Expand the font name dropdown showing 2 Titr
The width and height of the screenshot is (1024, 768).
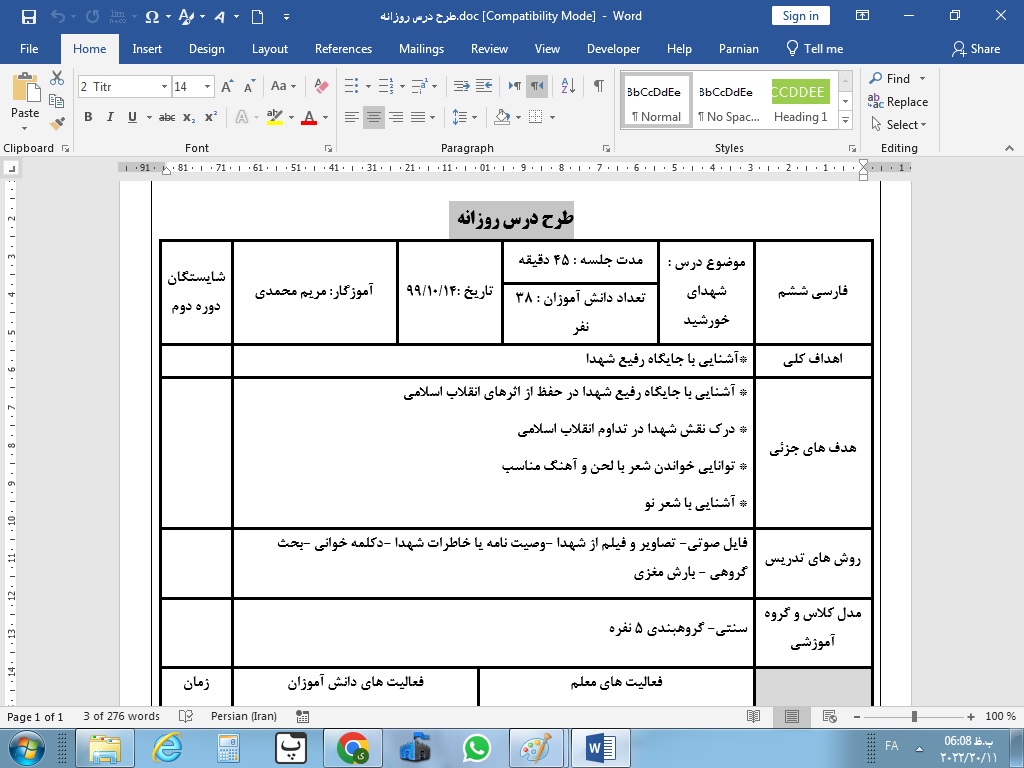[x=164, y=86]
